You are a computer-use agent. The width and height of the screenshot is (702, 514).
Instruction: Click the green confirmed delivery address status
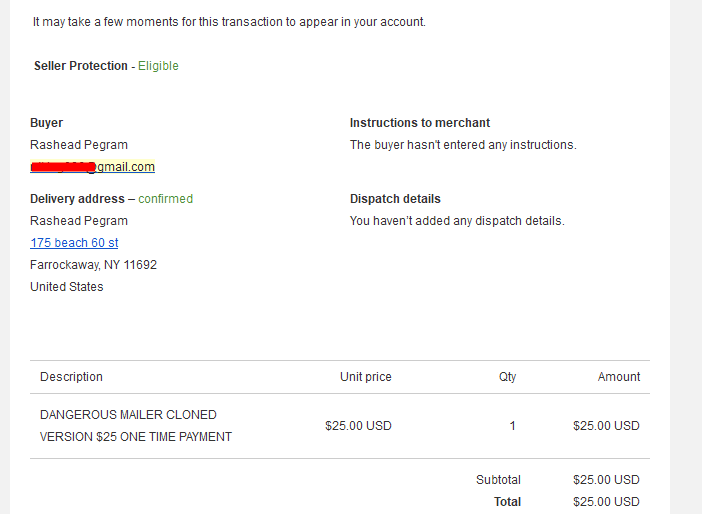(166, 199)
